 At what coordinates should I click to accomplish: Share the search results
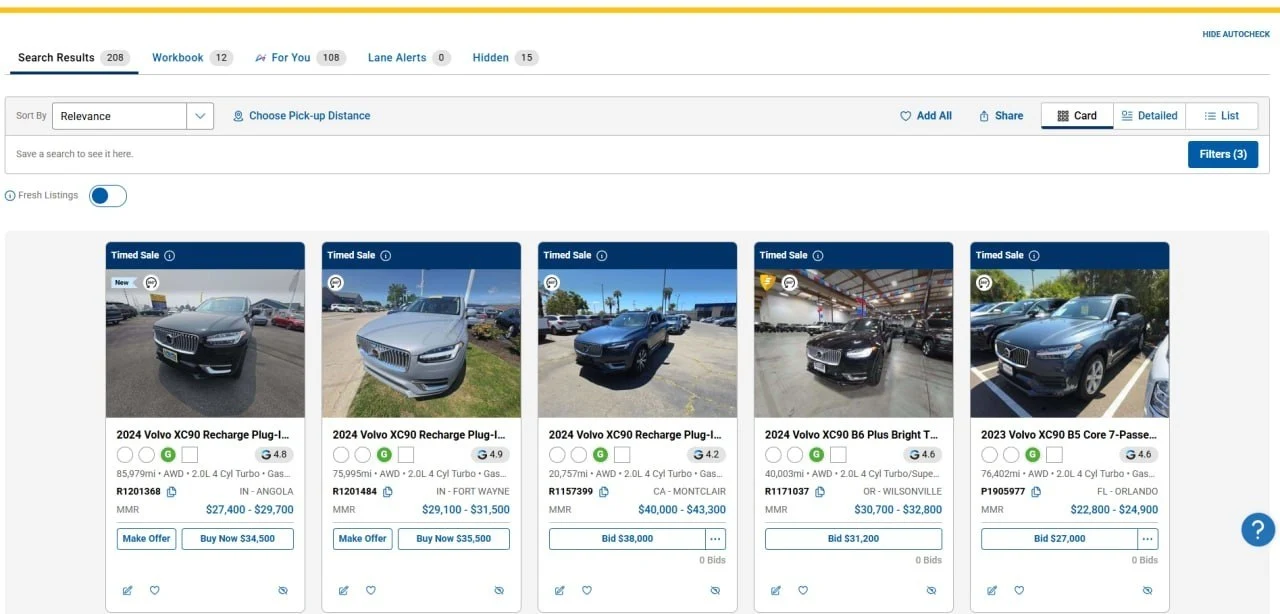point(1001,116)
